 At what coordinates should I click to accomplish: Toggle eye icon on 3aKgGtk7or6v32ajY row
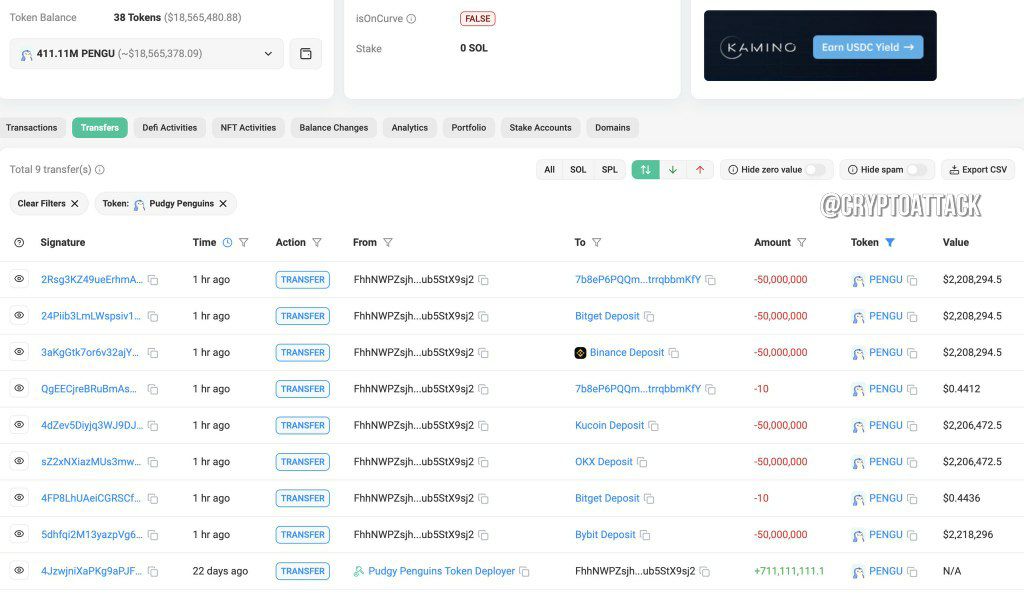coord(20,352)
